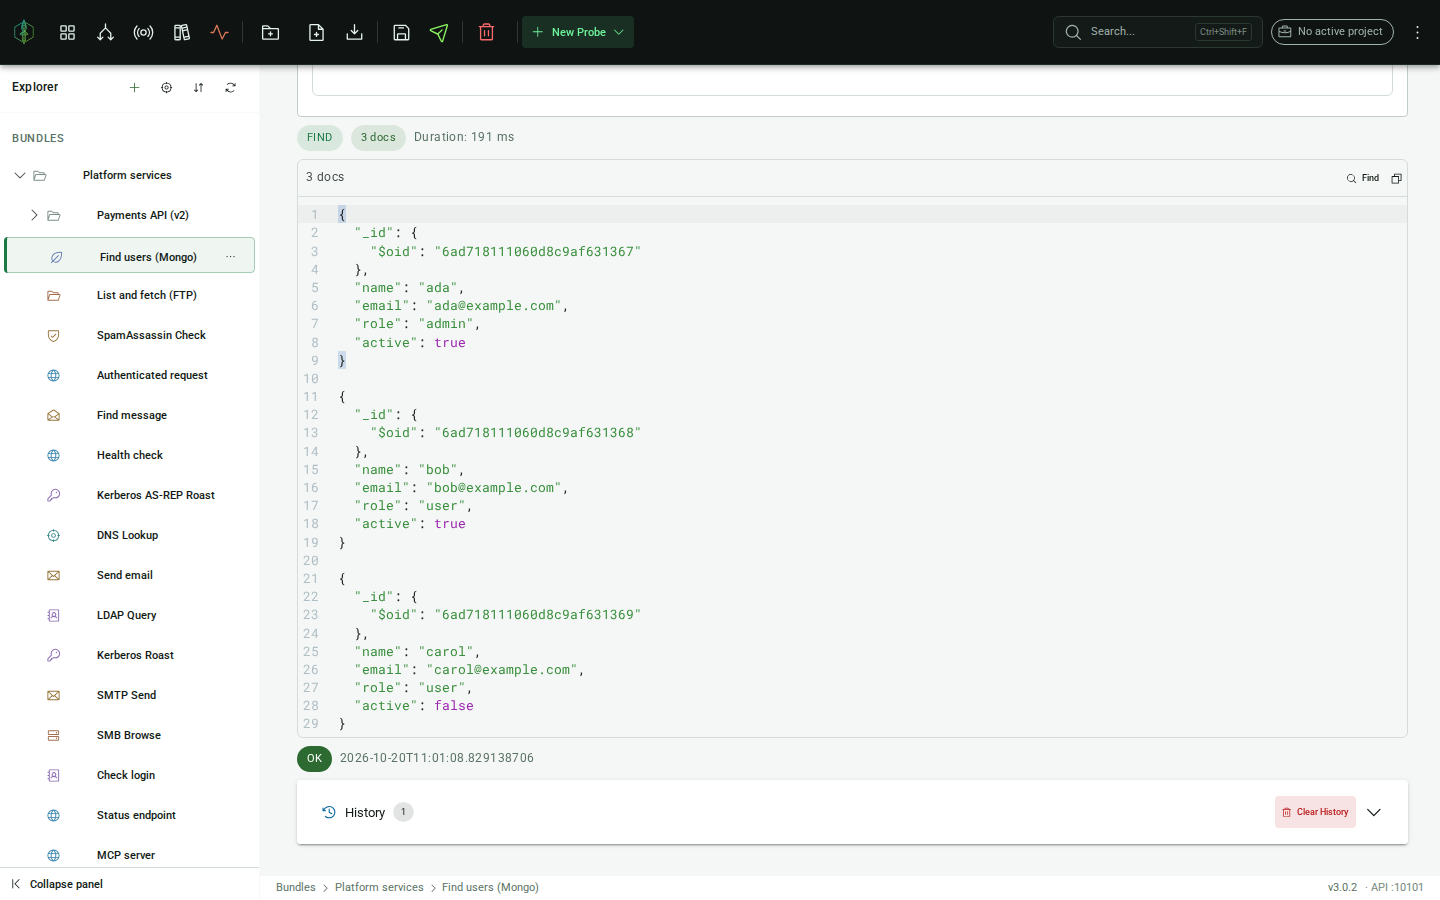Open Find in results panel

point(1363,178)
